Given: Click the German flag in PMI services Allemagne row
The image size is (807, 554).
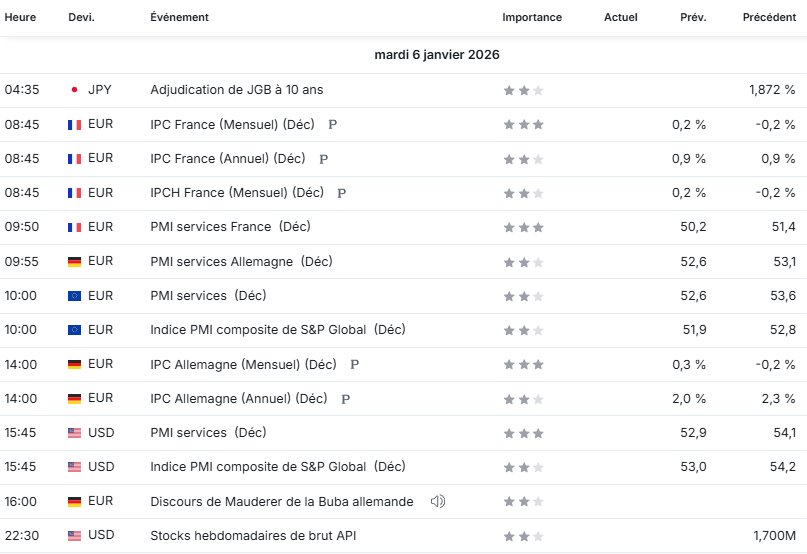Looking at the screenshot, I should point(74,262).
